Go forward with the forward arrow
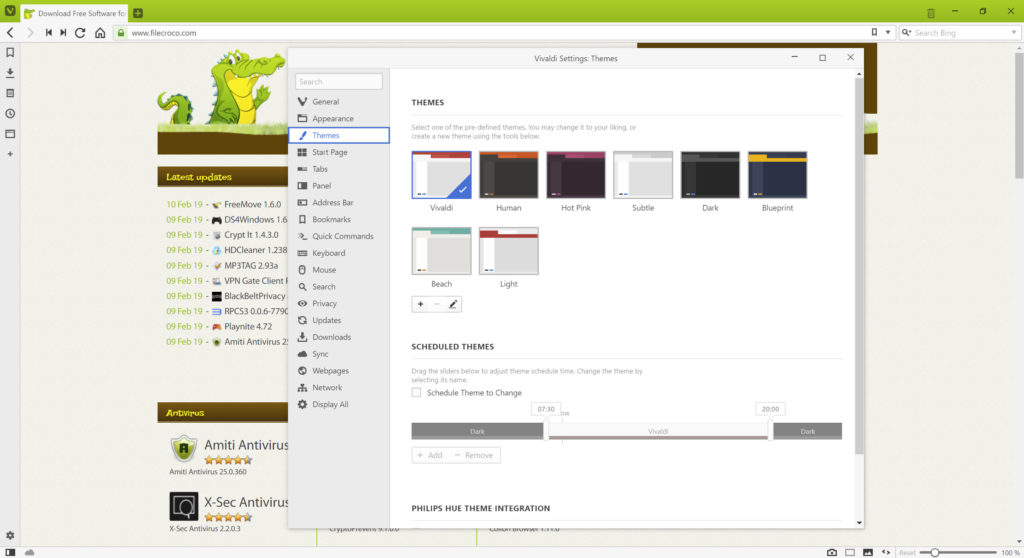This screenshot has width=1024, height=558. click(29, 33)
